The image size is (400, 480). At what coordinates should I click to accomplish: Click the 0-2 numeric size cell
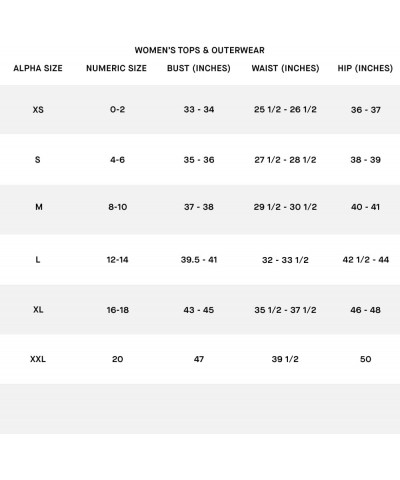pyautogui.click(x=117, y=109)
